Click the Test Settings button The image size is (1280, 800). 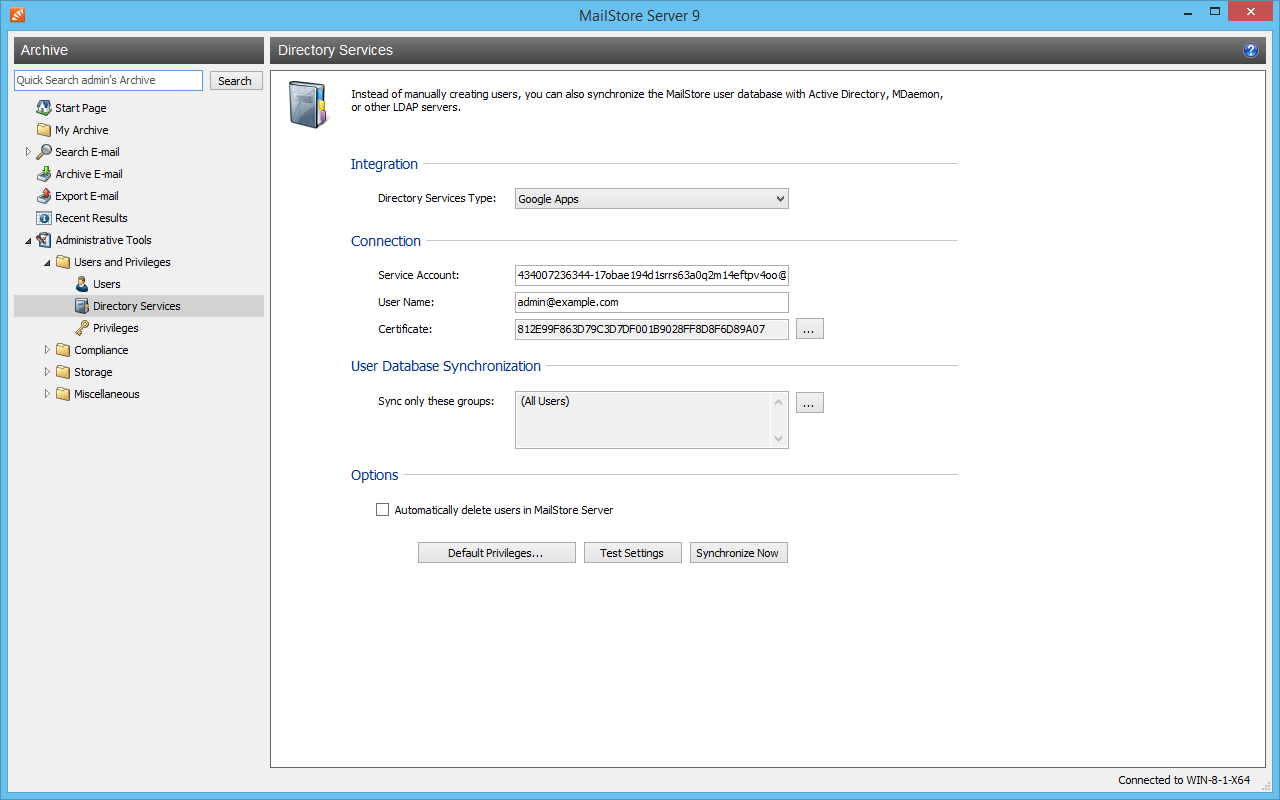coord(632,553)
